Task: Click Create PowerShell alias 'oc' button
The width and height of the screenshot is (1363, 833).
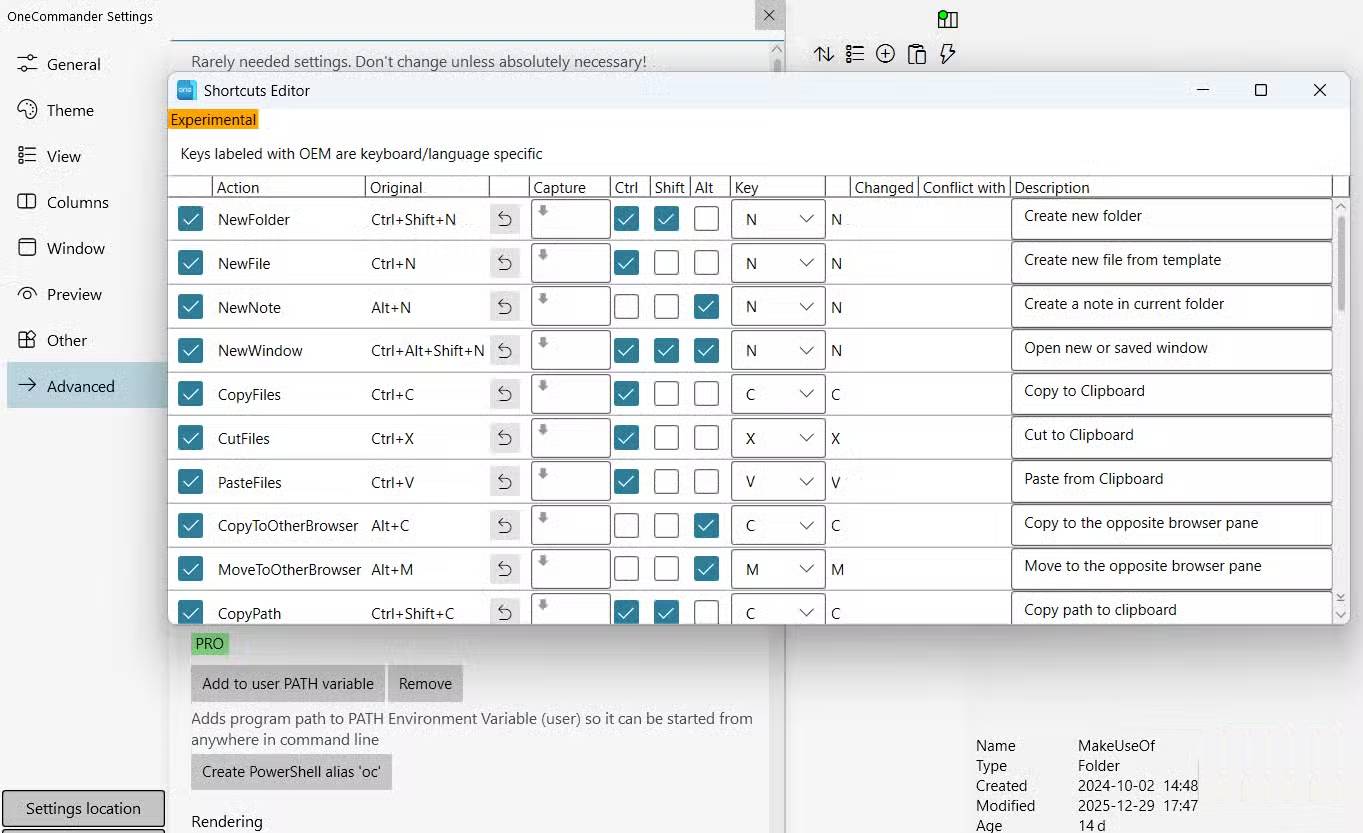Action: point(291,772)
